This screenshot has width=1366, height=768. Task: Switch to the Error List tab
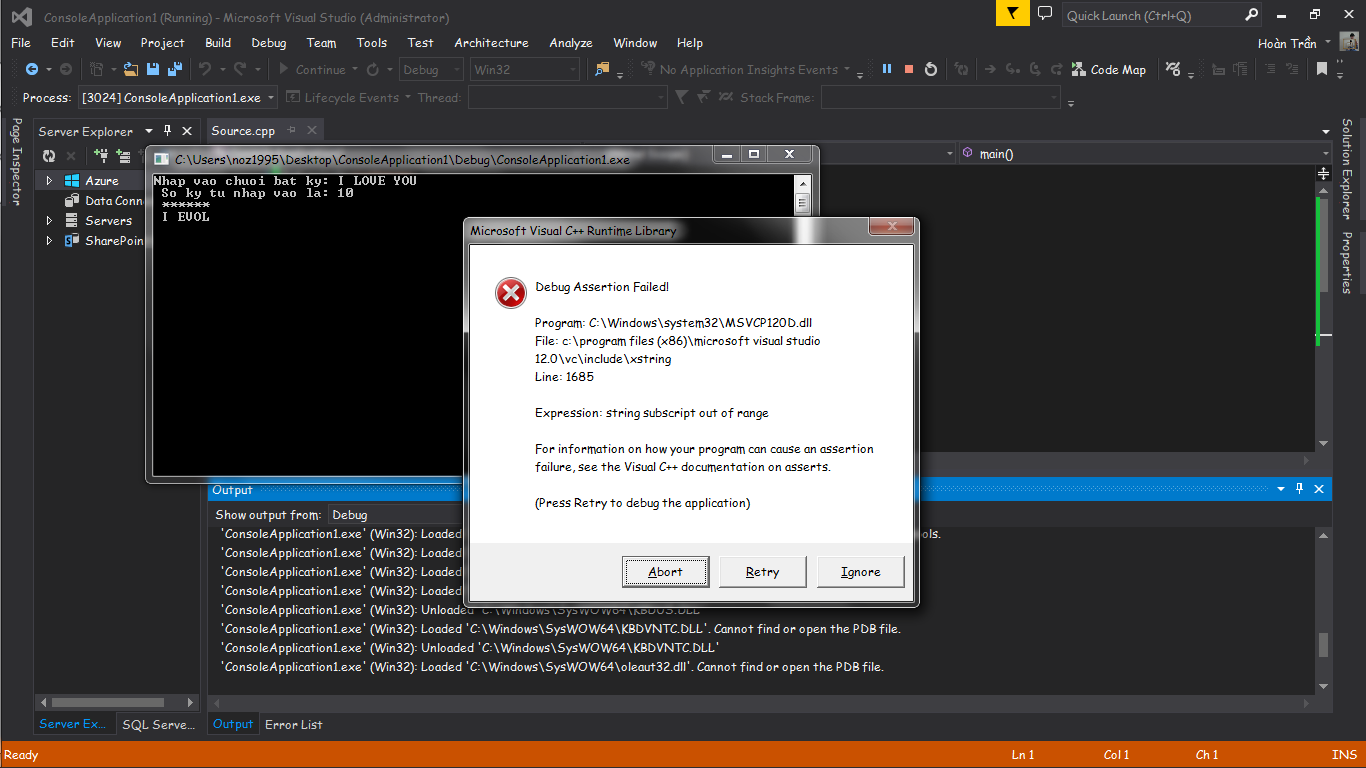(x=293, y=724)
